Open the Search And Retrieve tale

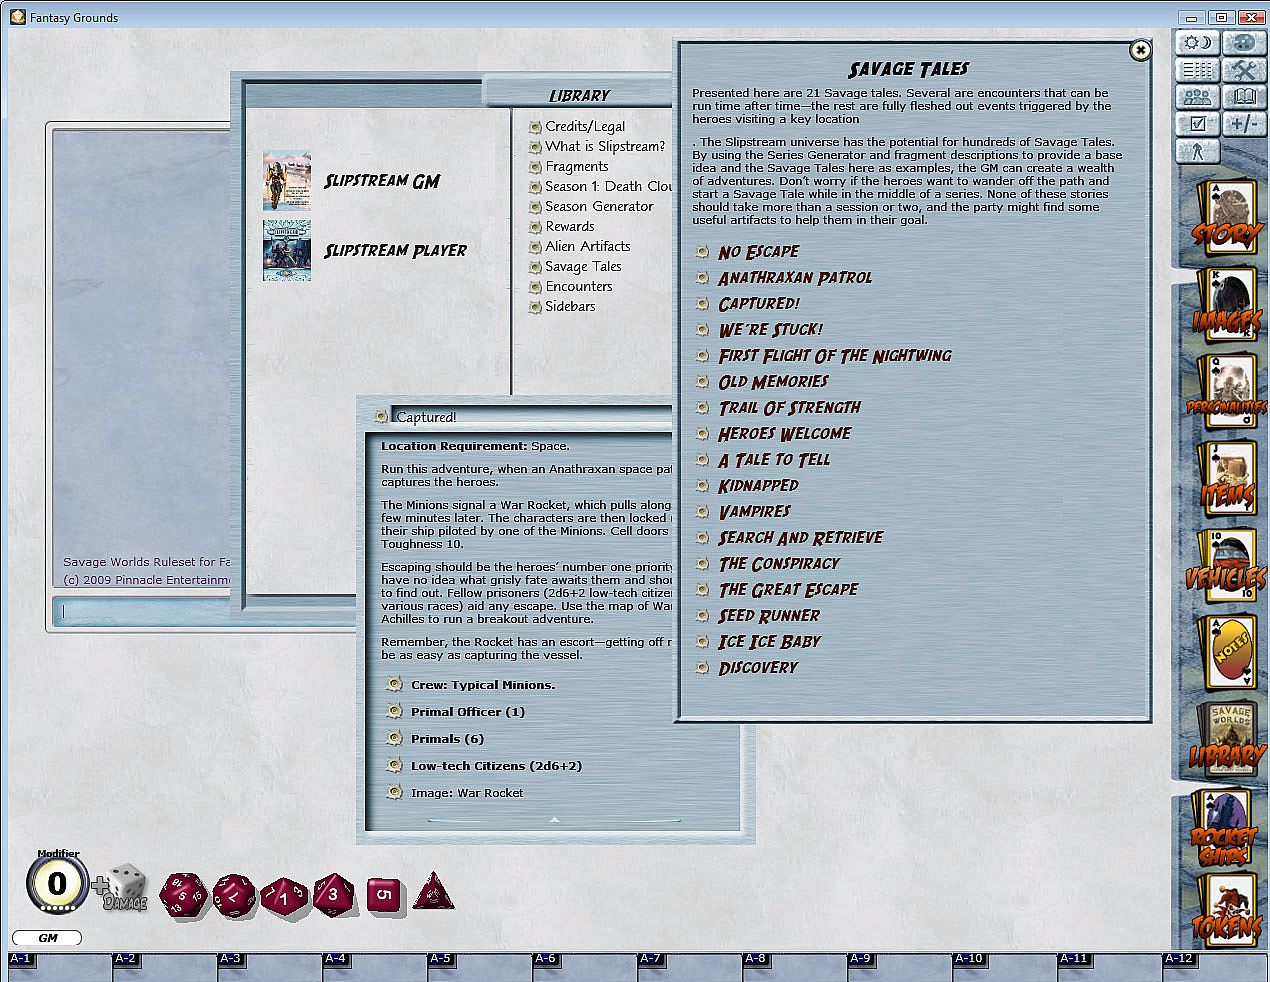coord(800,537)
